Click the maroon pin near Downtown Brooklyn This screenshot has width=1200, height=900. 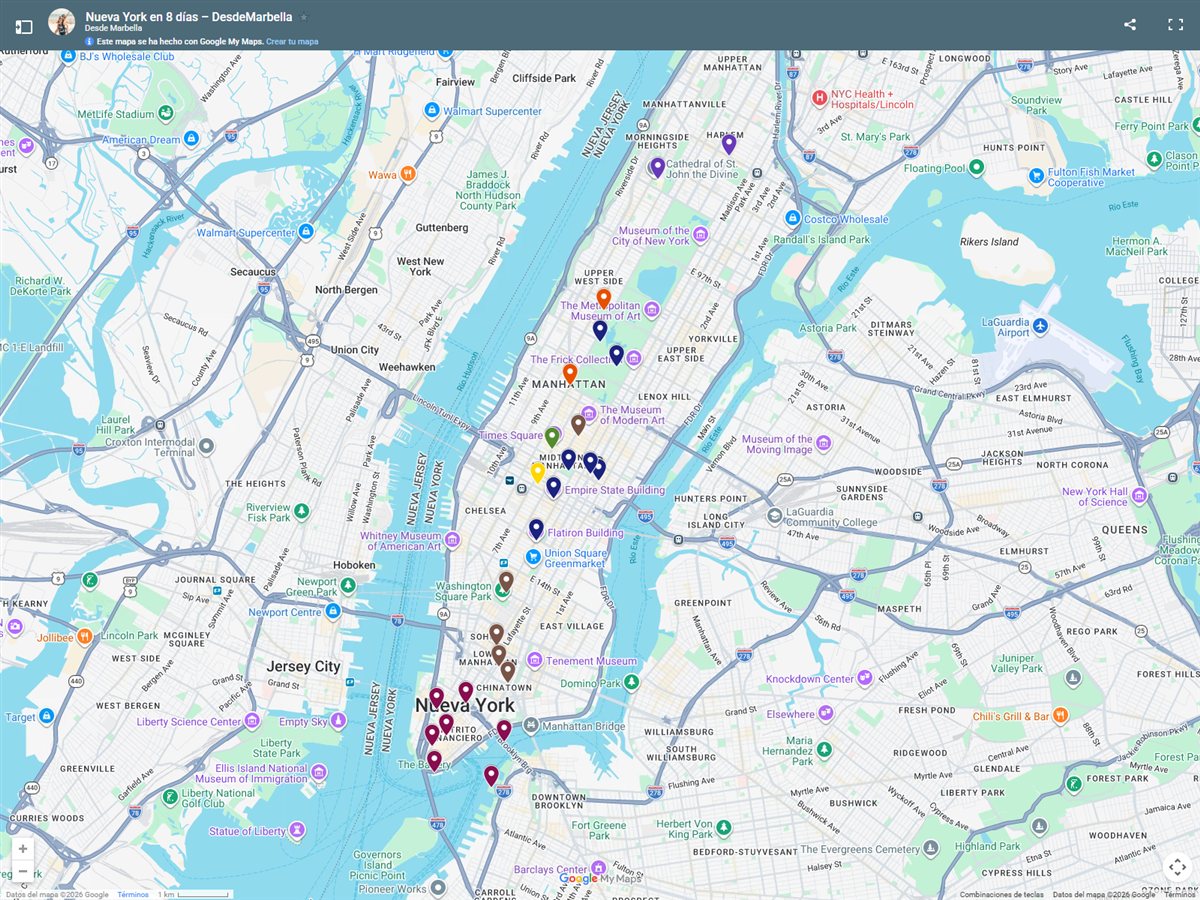pyautogui.click(x=491, y=775)
